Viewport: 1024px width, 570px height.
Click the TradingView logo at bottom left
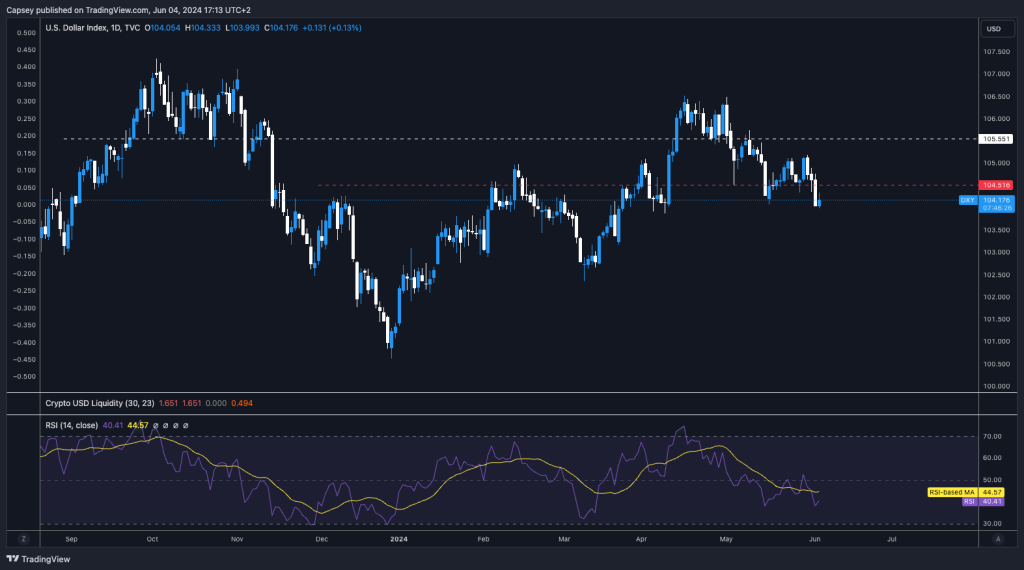[32, 560]
